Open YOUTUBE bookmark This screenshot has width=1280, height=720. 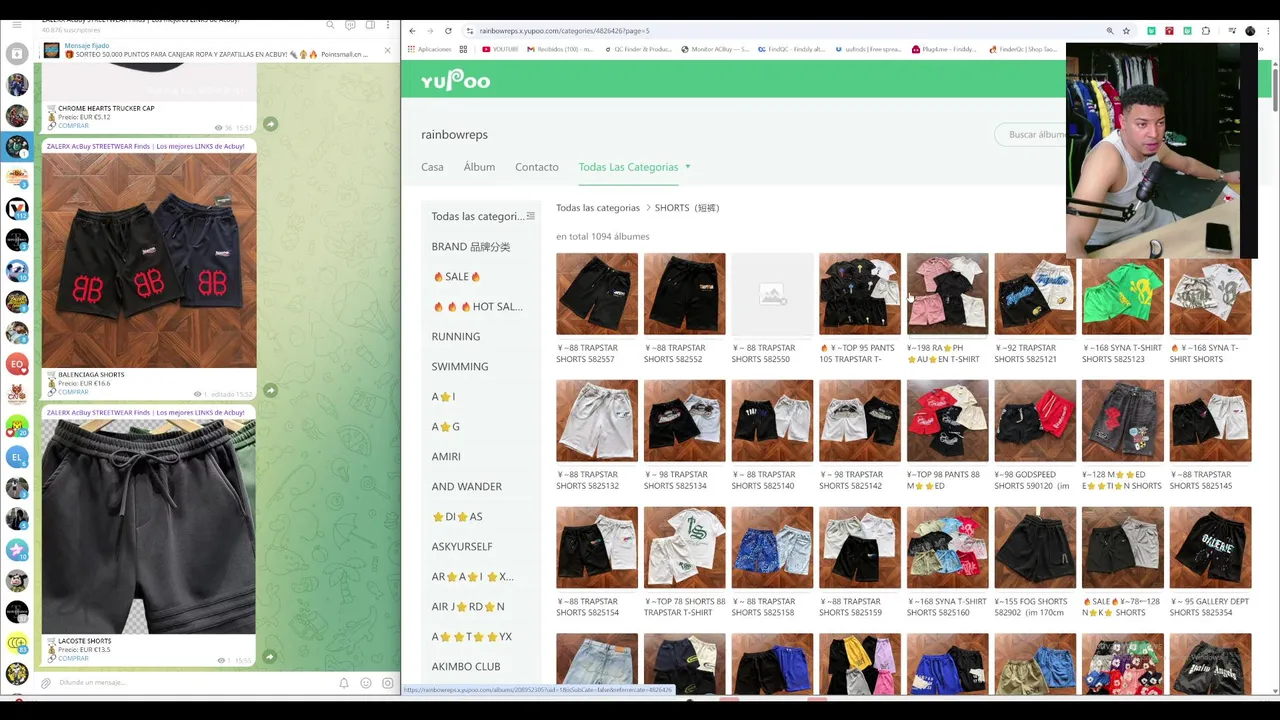coord(500,49)
